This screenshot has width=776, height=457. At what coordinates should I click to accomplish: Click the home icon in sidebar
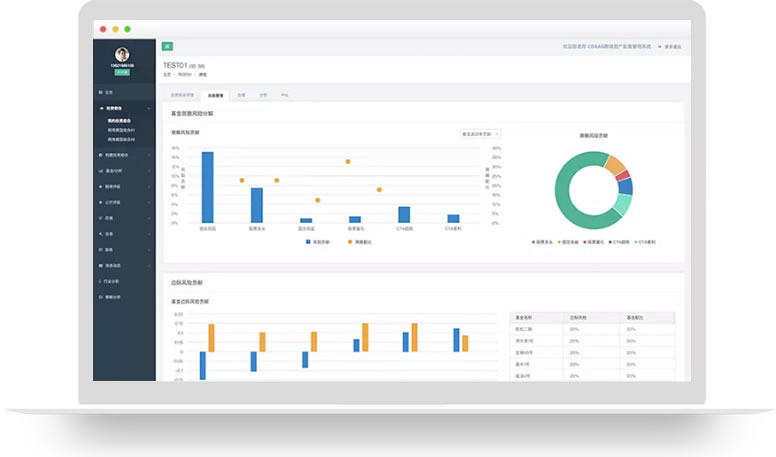pos(100,92)
